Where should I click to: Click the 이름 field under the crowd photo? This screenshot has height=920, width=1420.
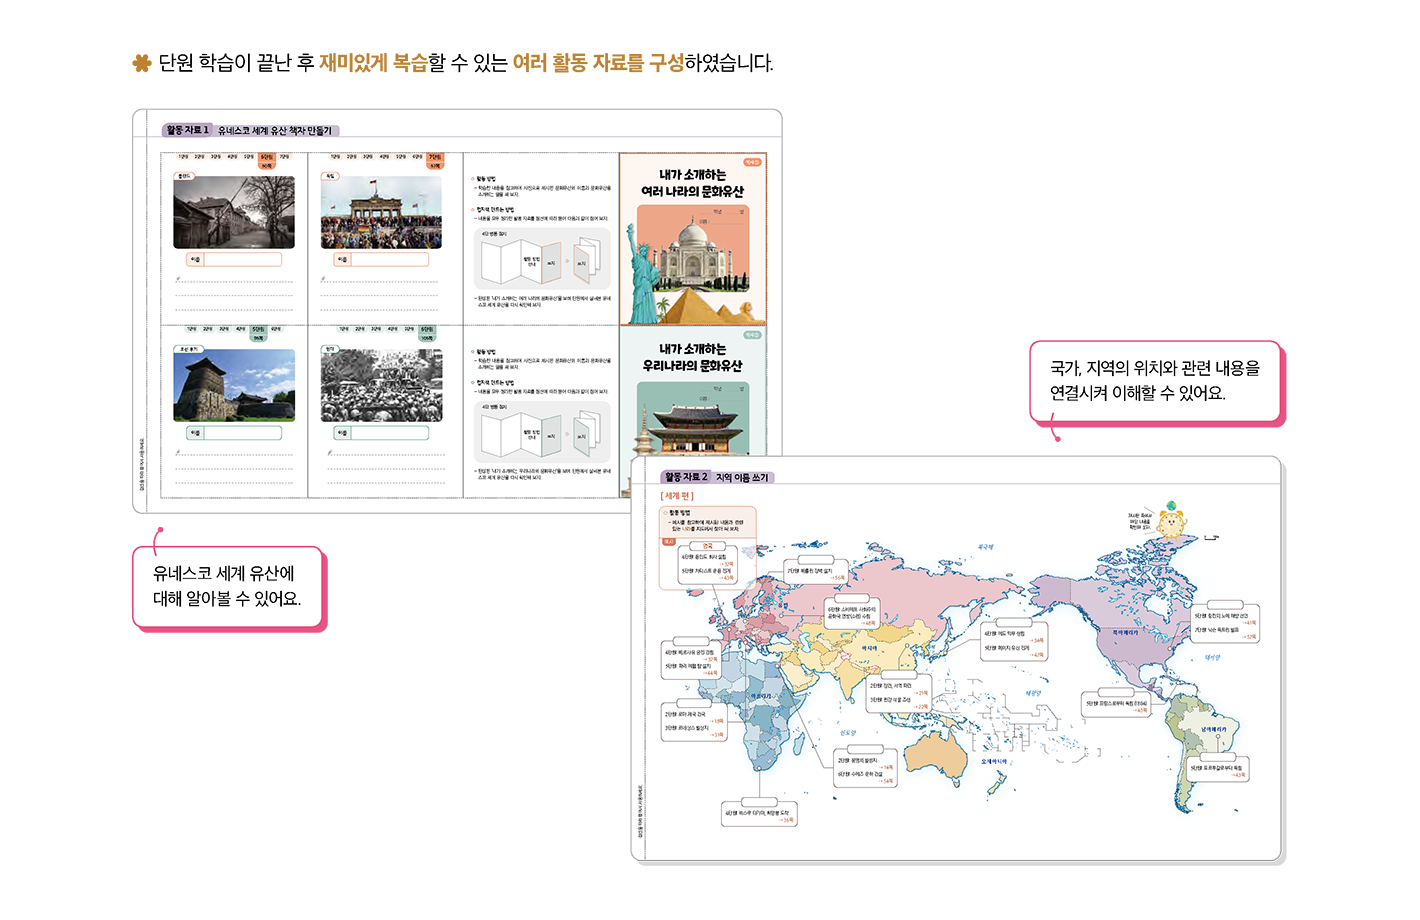point(381,433)
